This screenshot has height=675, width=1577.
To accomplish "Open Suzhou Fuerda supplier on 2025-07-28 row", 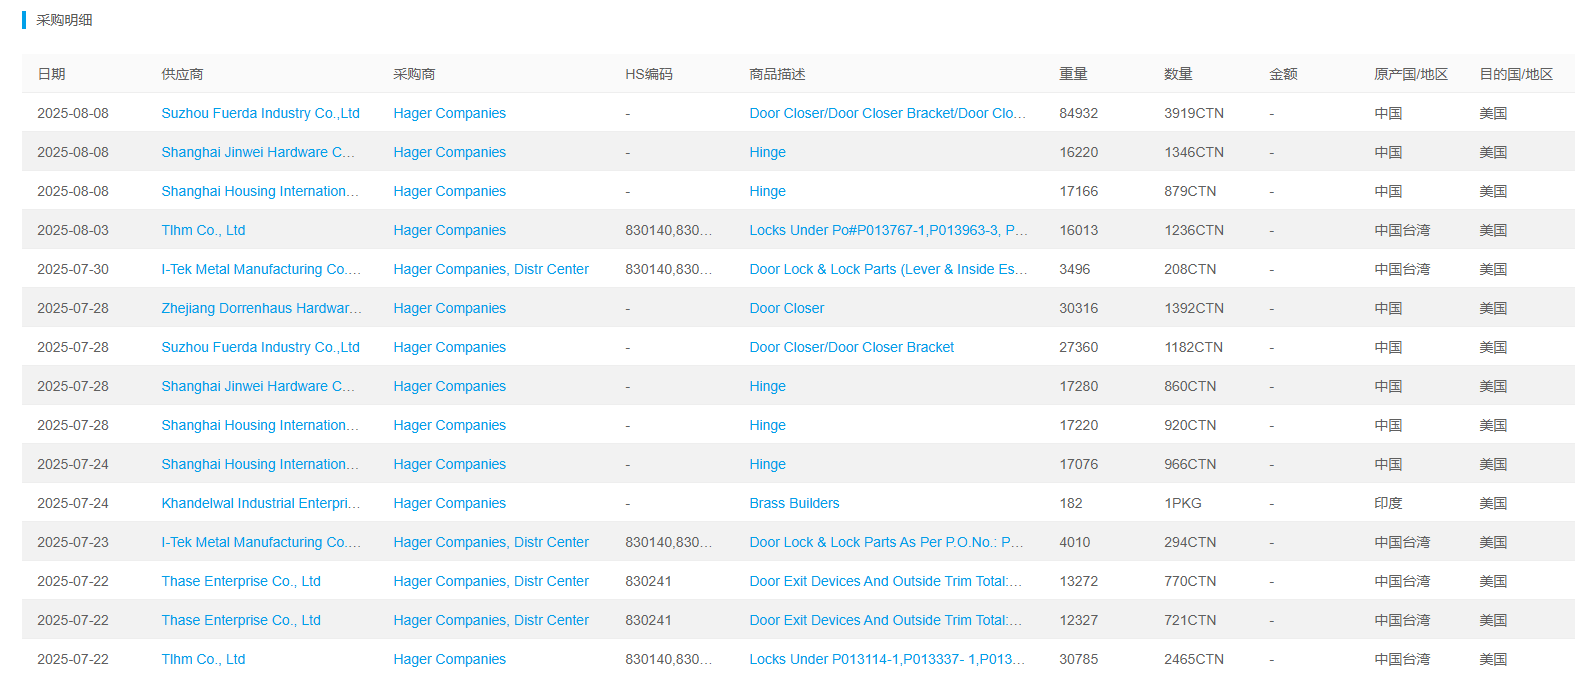I will pyautogui.click(x=260, y=347).
